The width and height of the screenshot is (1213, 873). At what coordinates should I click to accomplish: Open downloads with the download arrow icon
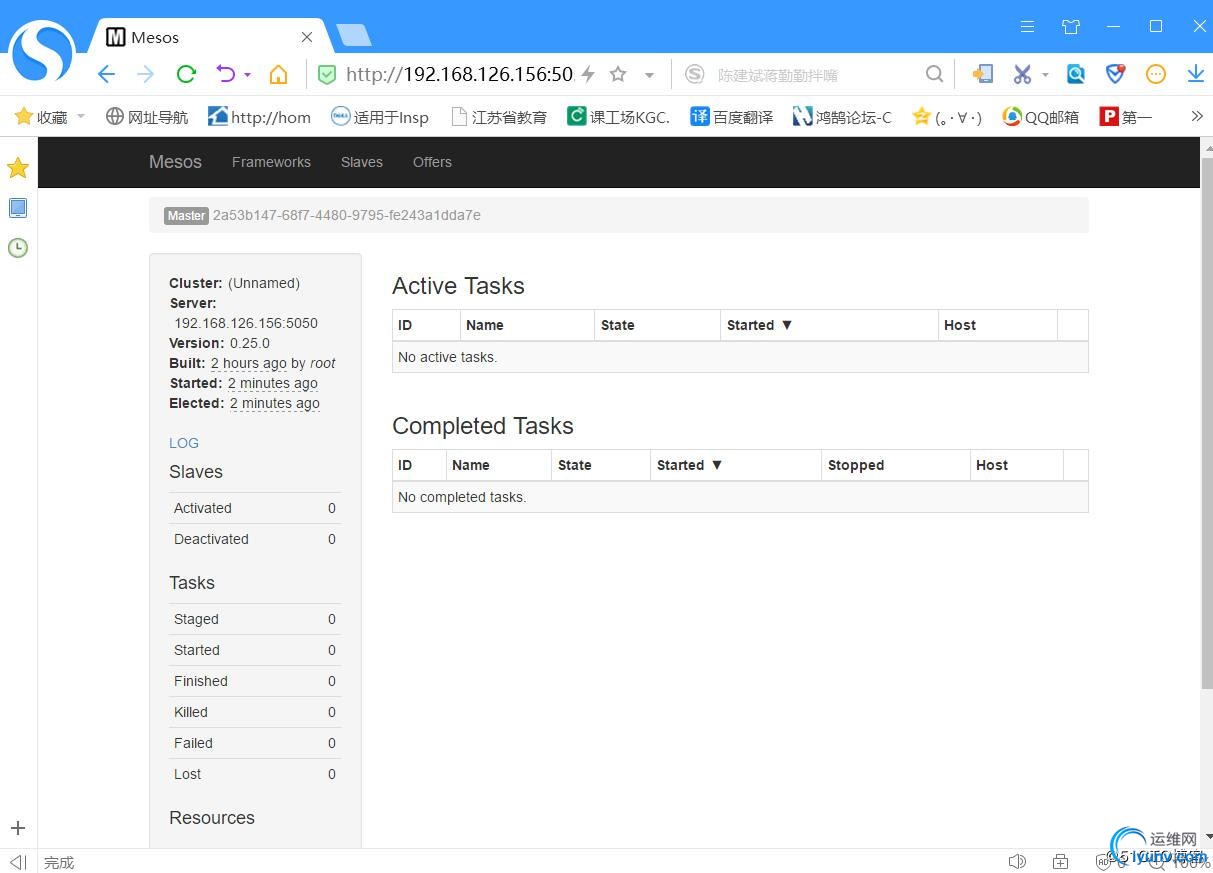click(1195, 74)
